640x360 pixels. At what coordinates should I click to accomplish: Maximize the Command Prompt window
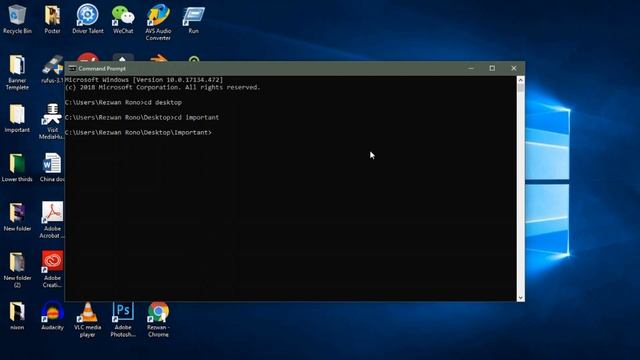[492, 68]
